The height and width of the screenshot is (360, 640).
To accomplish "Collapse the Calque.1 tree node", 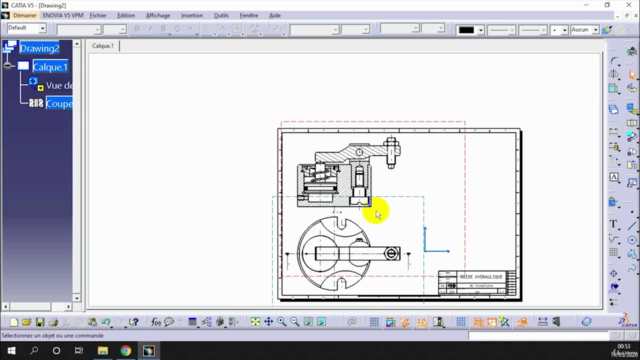I will point(7,66).
